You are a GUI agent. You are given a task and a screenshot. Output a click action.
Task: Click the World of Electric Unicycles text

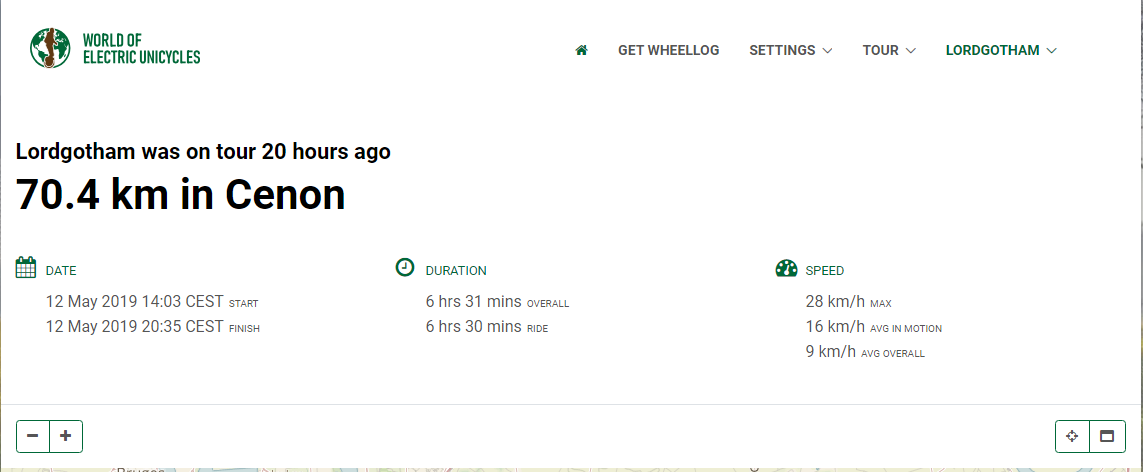pyautogui.click(x=141, y=48)
